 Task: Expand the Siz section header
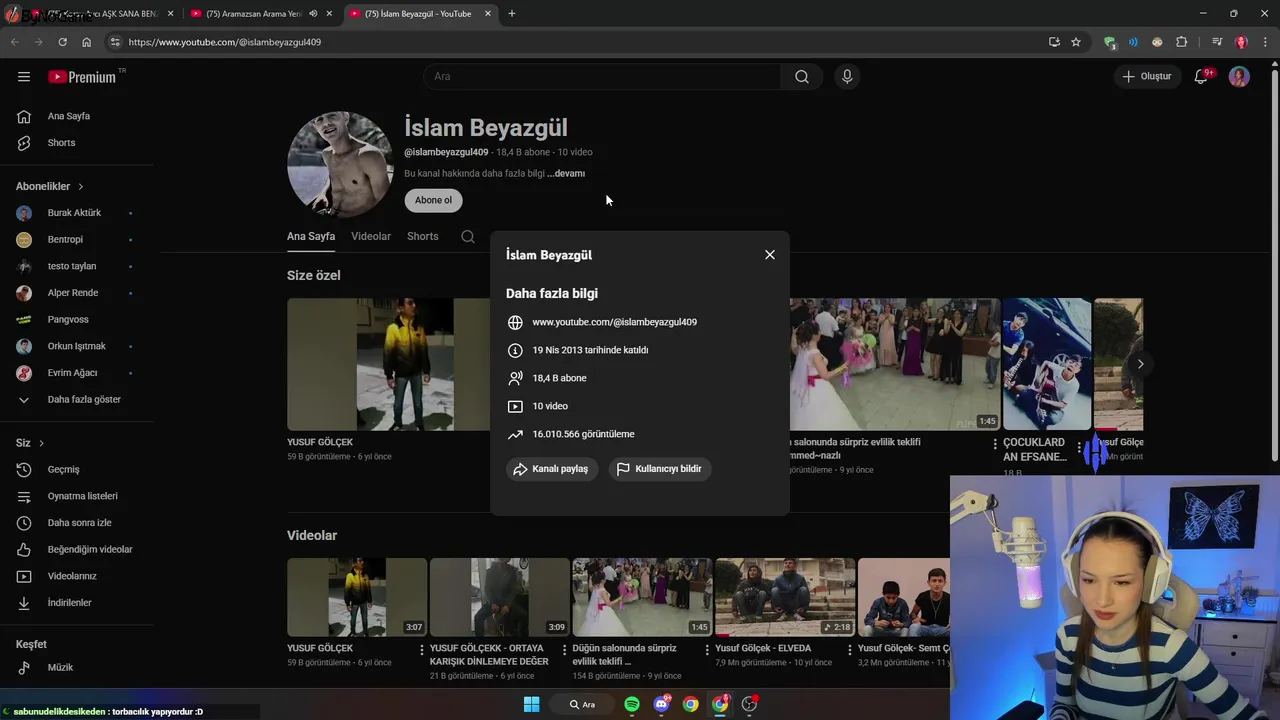point(30,443)
